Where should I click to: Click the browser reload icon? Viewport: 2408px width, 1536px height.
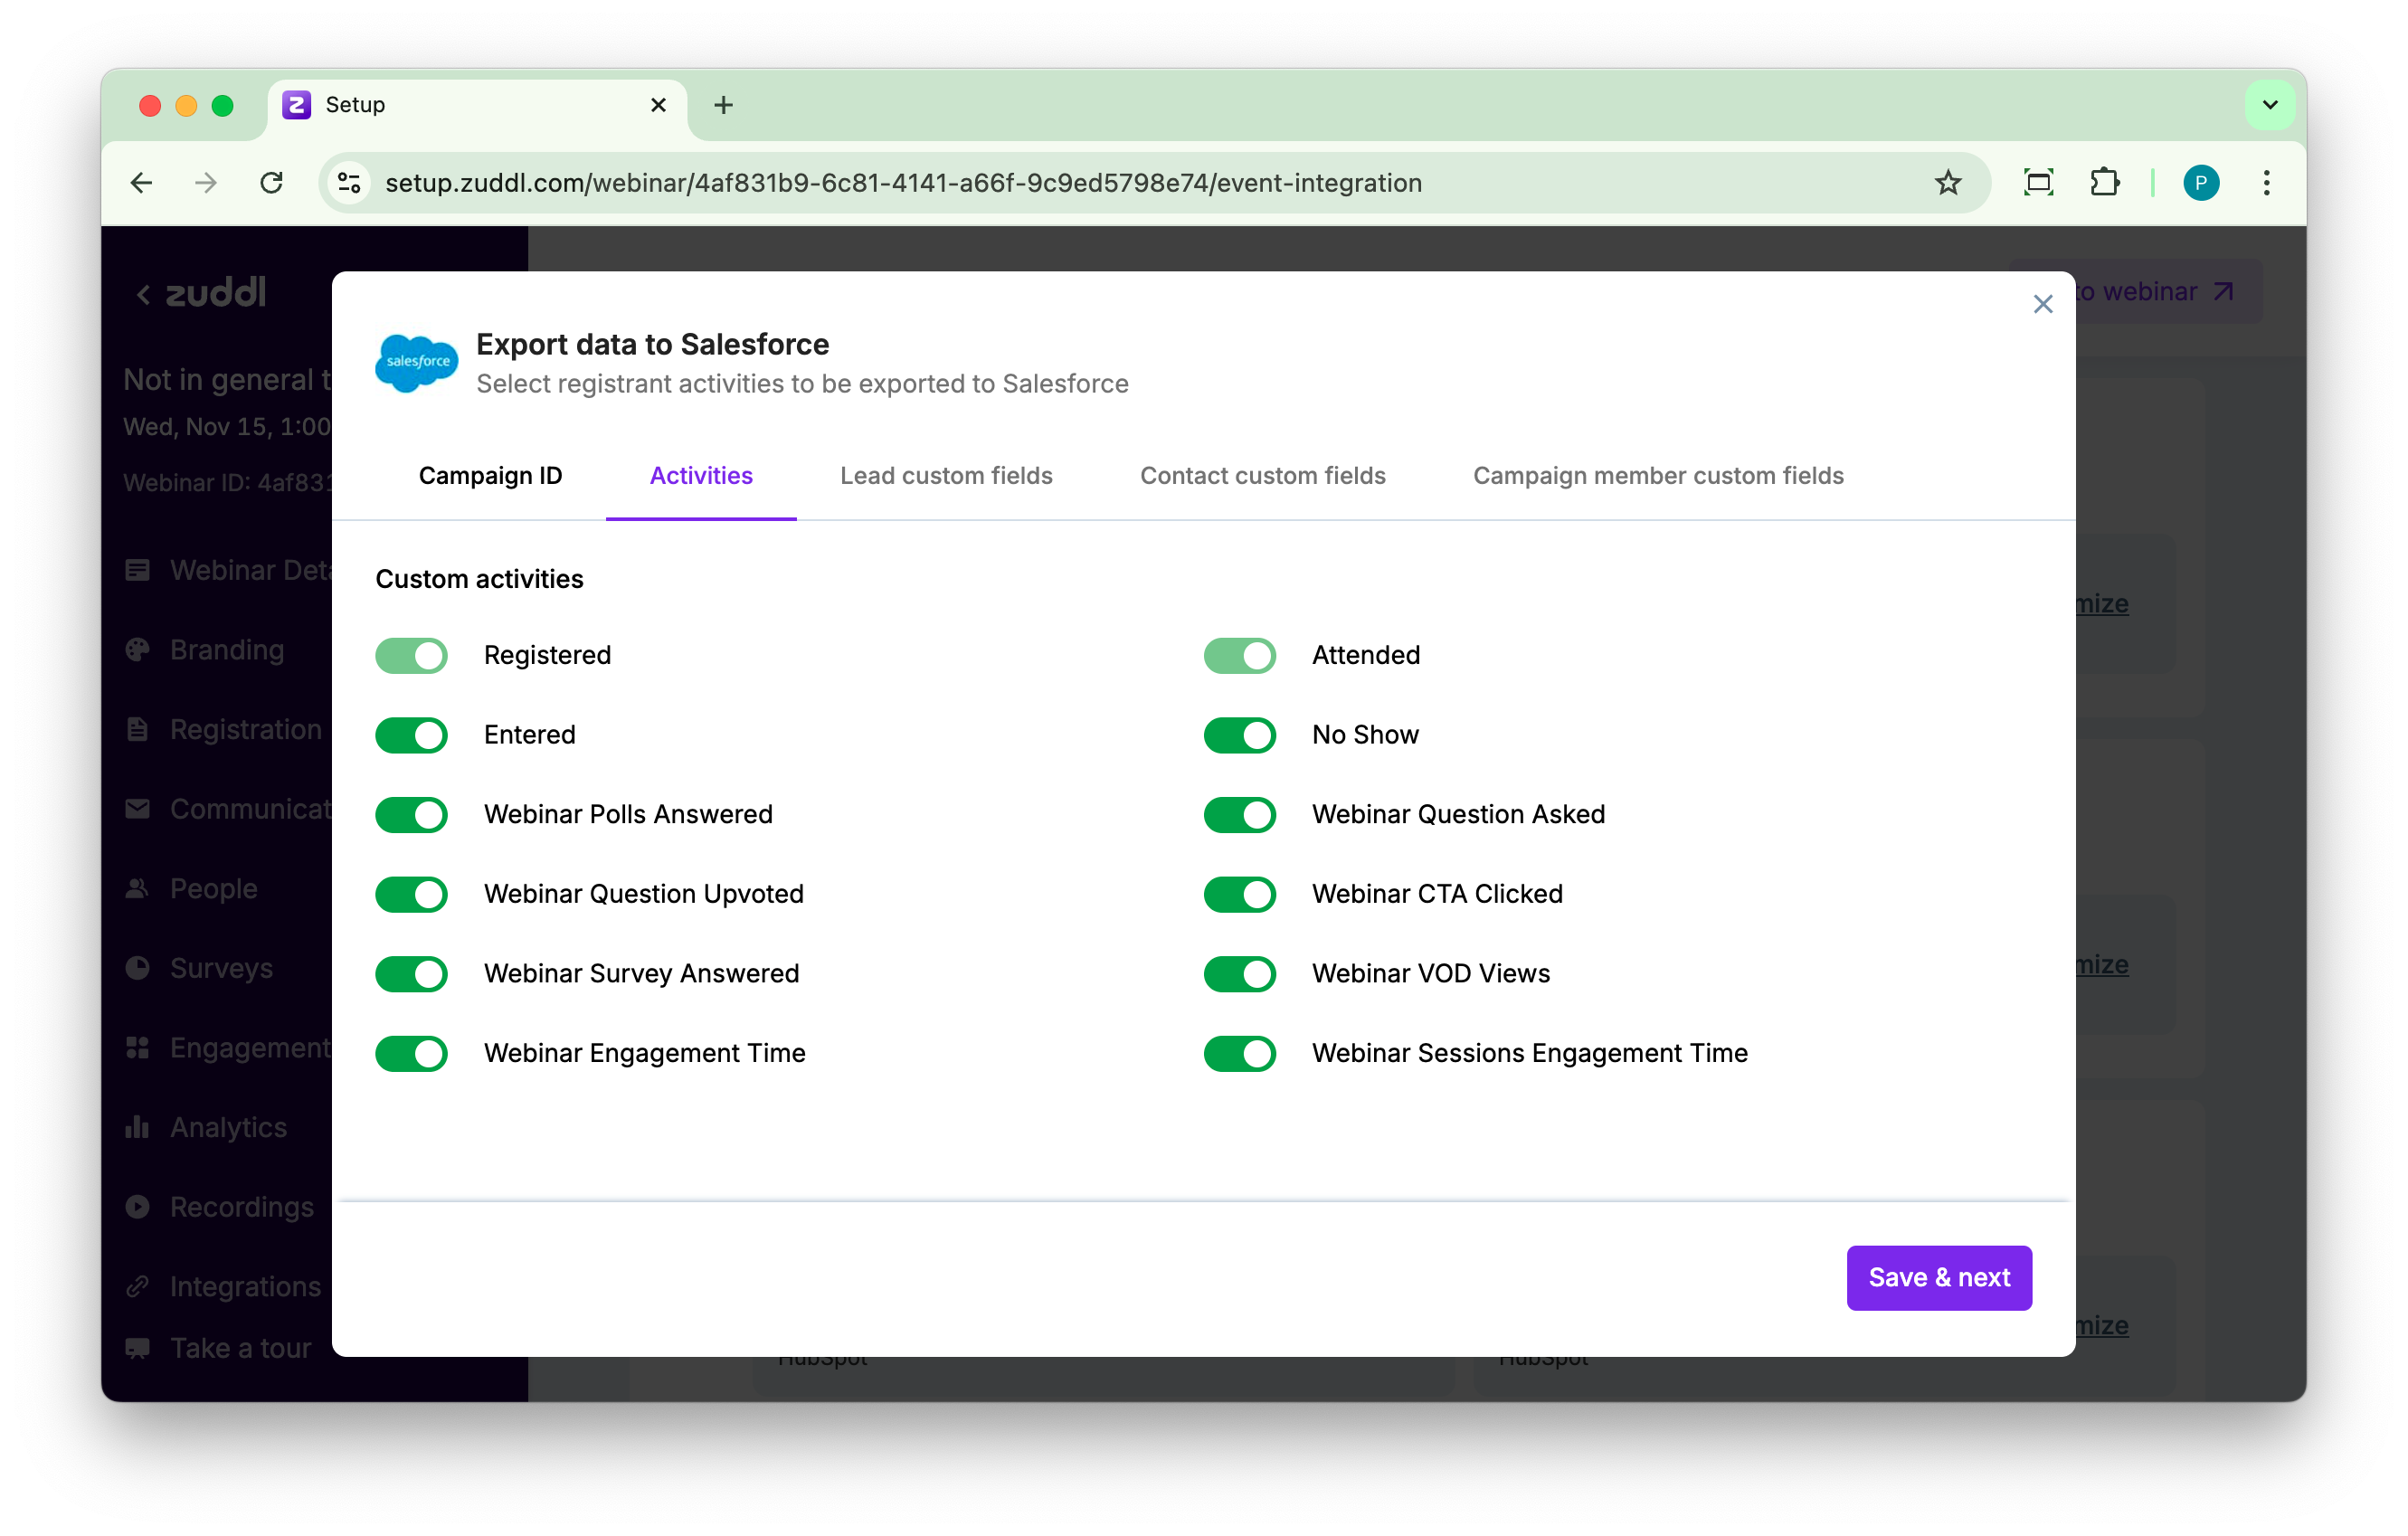(271, 183)
